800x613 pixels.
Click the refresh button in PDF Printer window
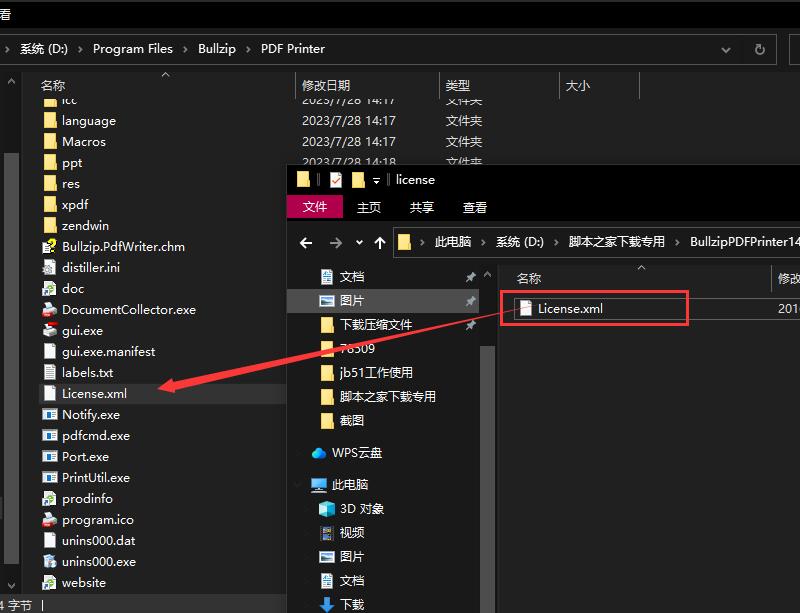(760, 49)
